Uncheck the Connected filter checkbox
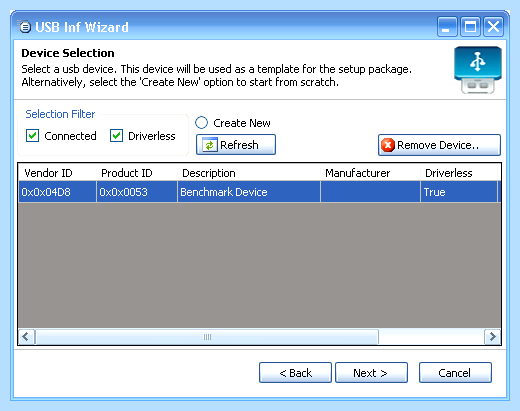The image size is (520, 411). point(32,136)
